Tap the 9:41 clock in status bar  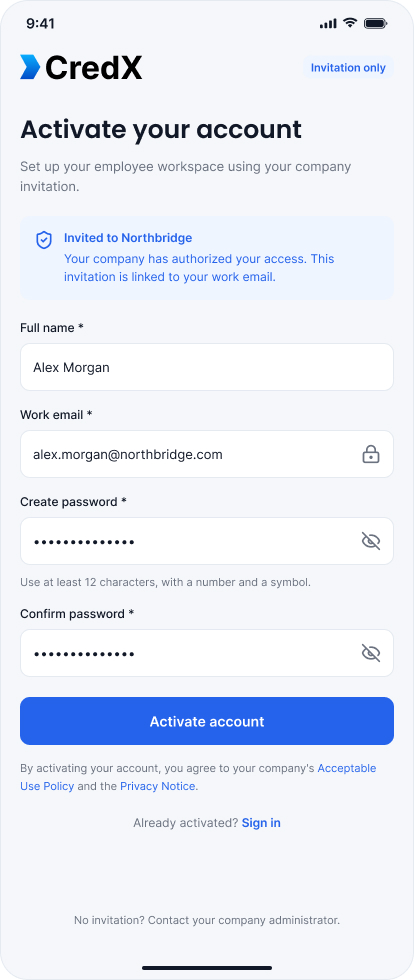pos(41,24)
